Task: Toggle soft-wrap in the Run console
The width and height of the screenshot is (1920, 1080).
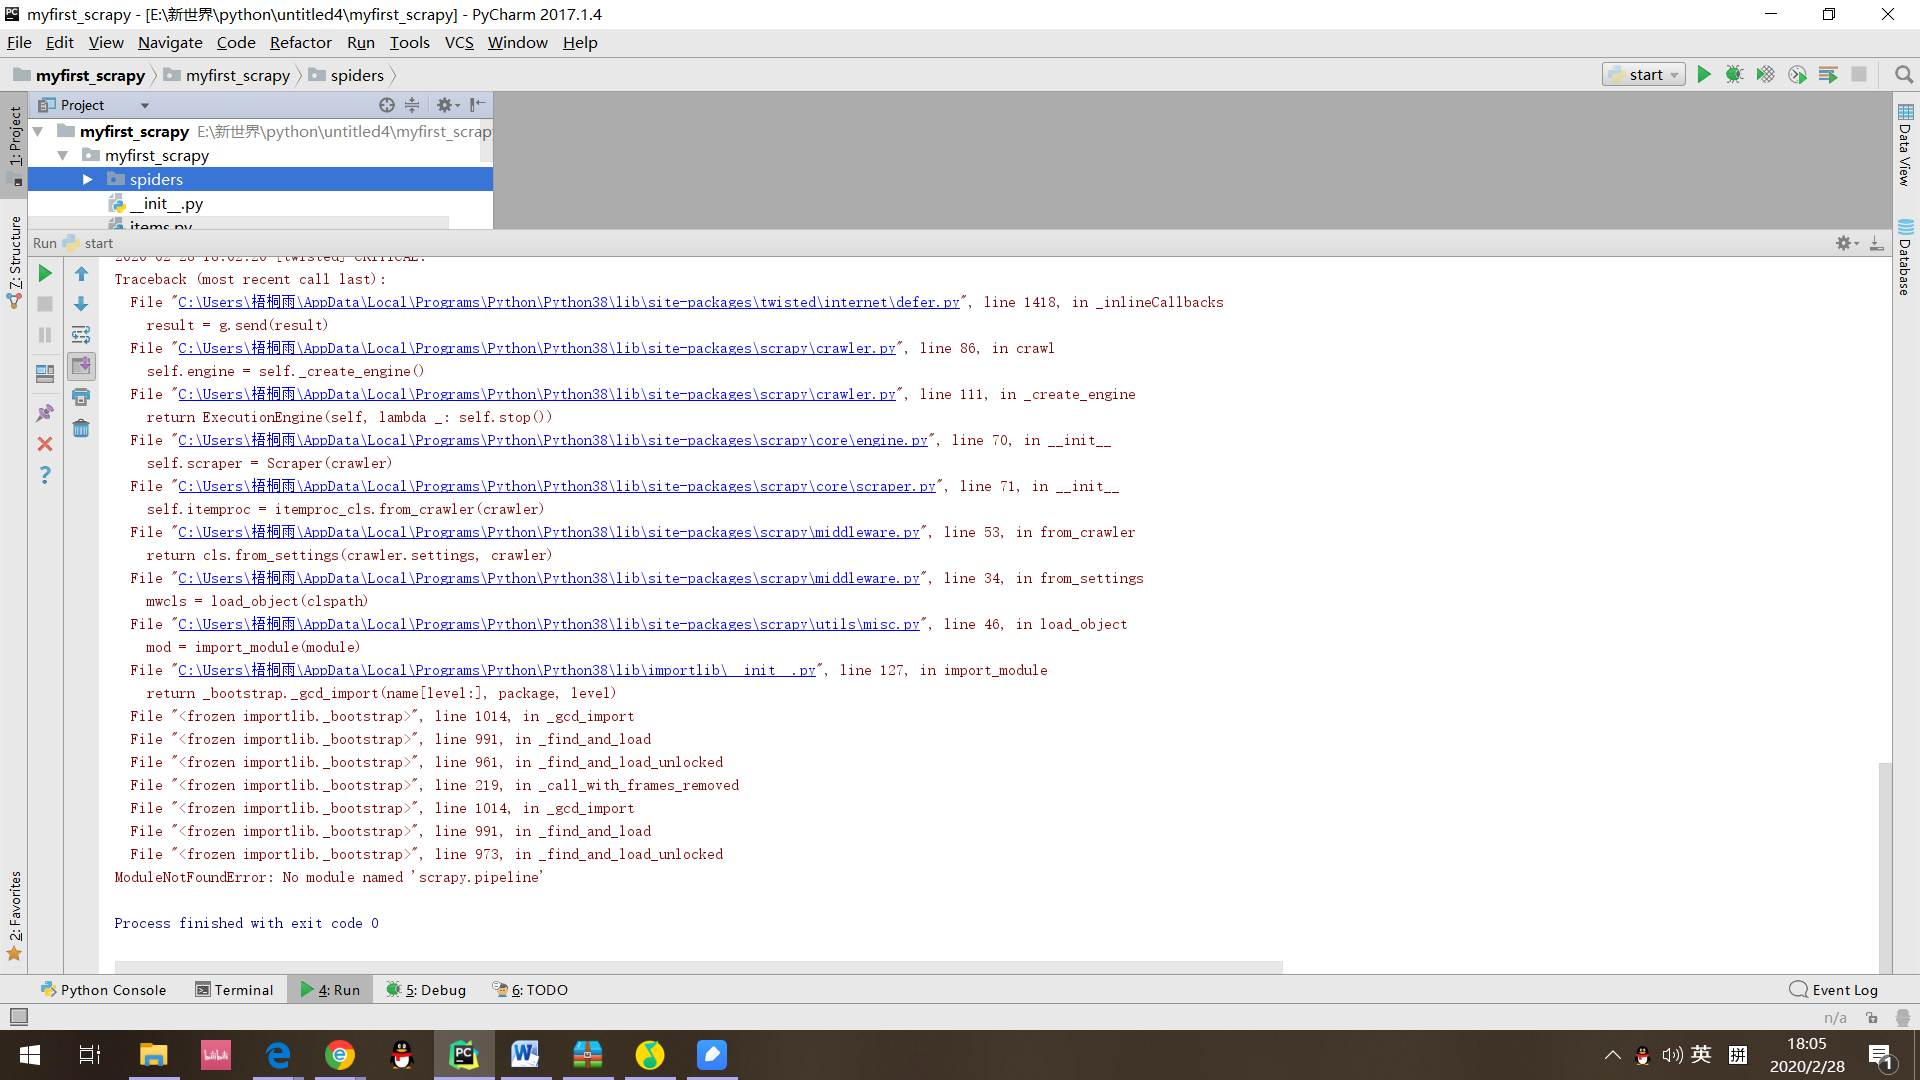Action: pos(81,335)
